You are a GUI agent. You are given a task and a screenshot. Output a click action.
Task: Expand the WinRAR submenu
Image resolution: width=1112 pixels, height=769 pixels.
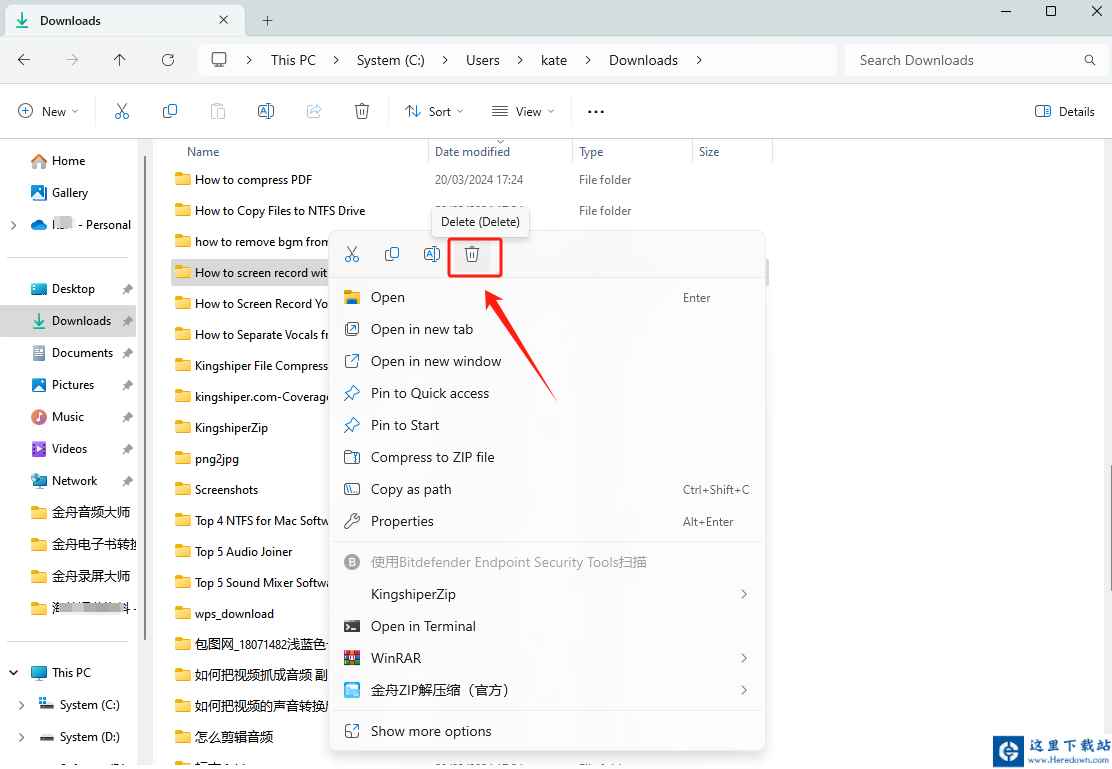click(743, 658)
